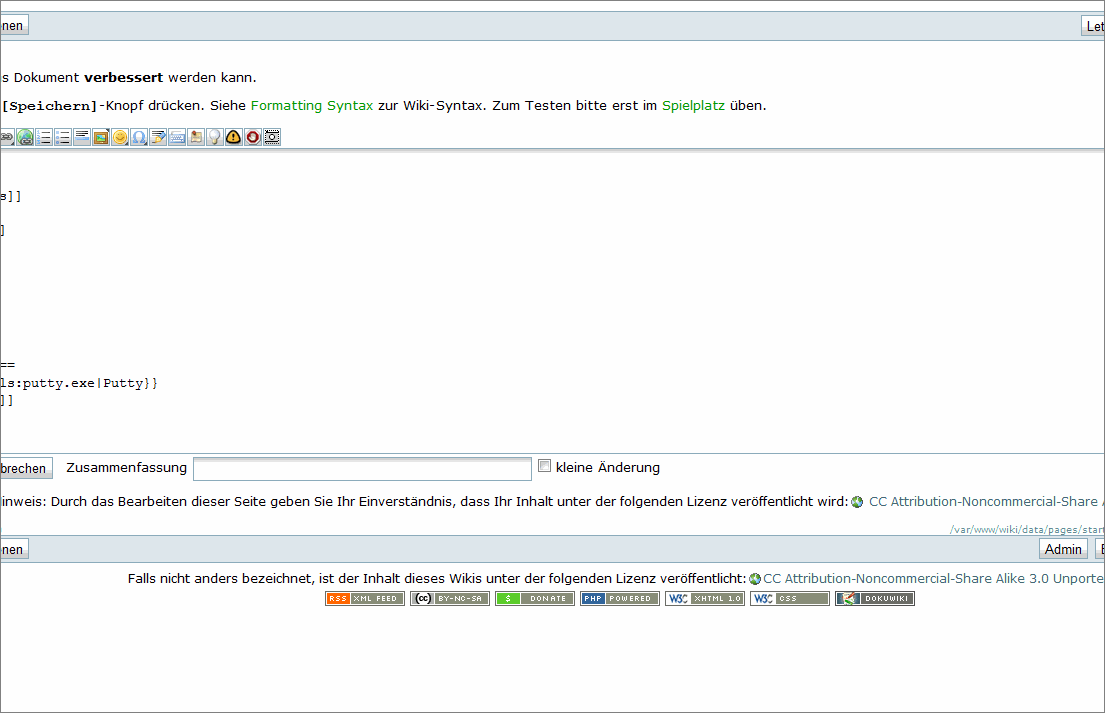This screenshot has height=713, width=1105.
Task: Insert a horizontal rule
Action: pyautogui.click(x=82, y=137)
